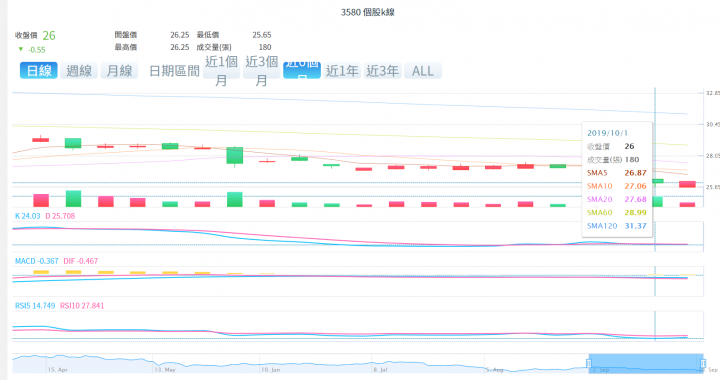Screen dimensions: 720x380
Task: Click the 成交量(張) value 180 in header
Action: point(265,47)
